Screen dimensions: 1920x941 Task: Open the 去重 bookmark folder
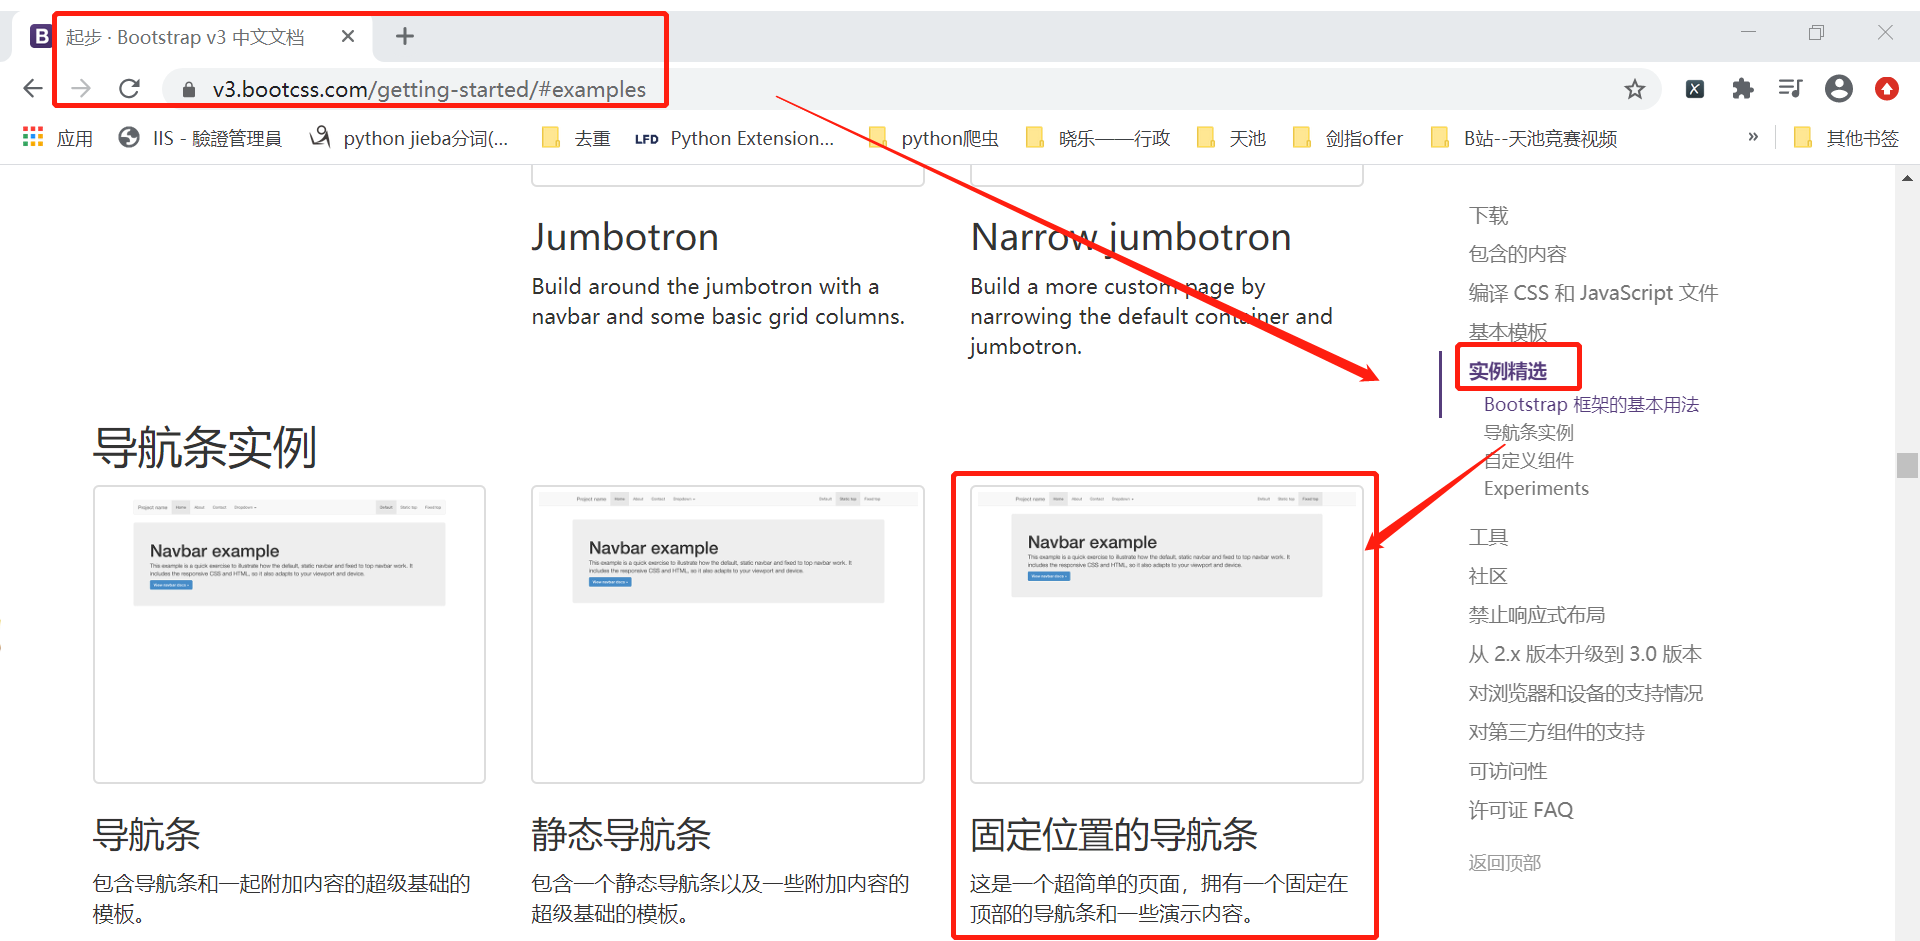576,138
